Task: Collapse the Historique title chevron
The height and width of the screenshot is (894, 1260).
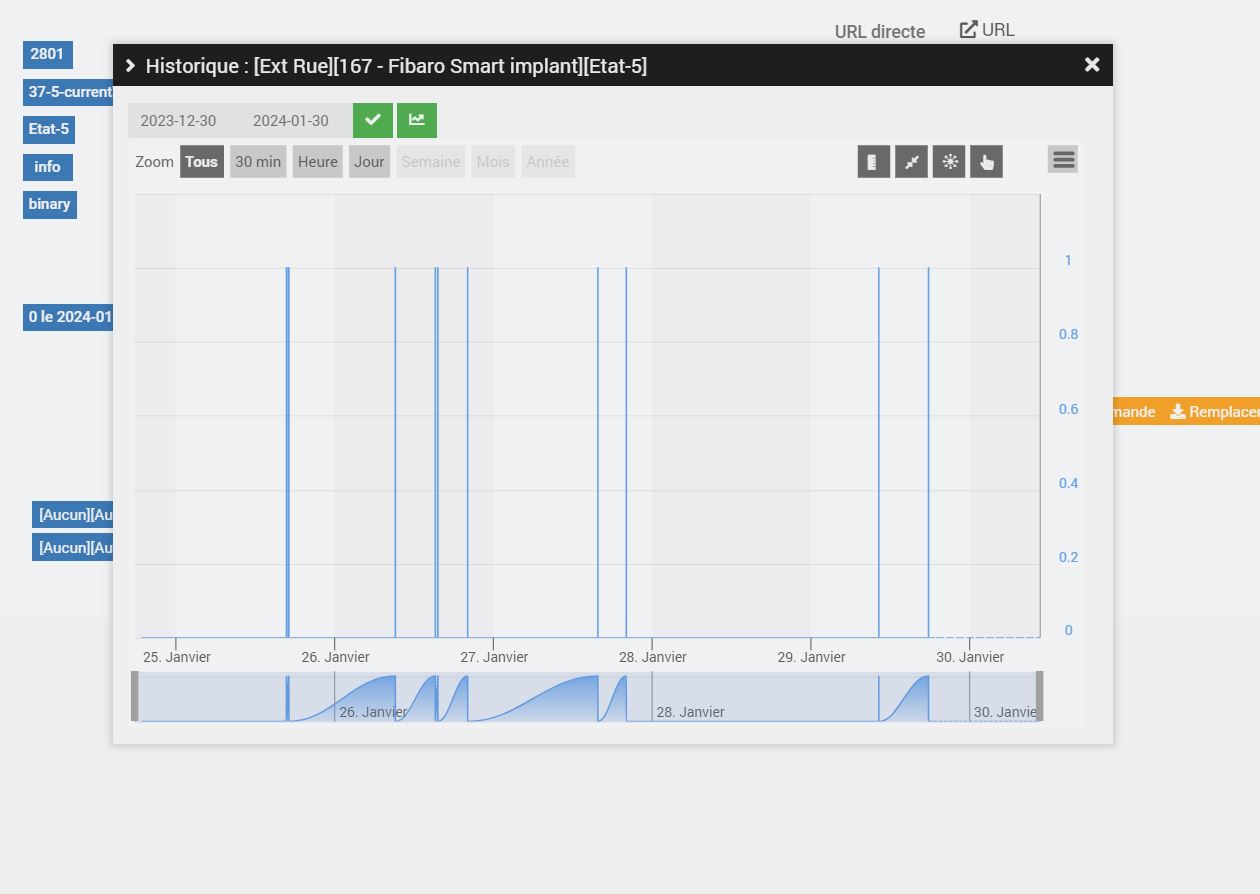Action: coord(130,66)
